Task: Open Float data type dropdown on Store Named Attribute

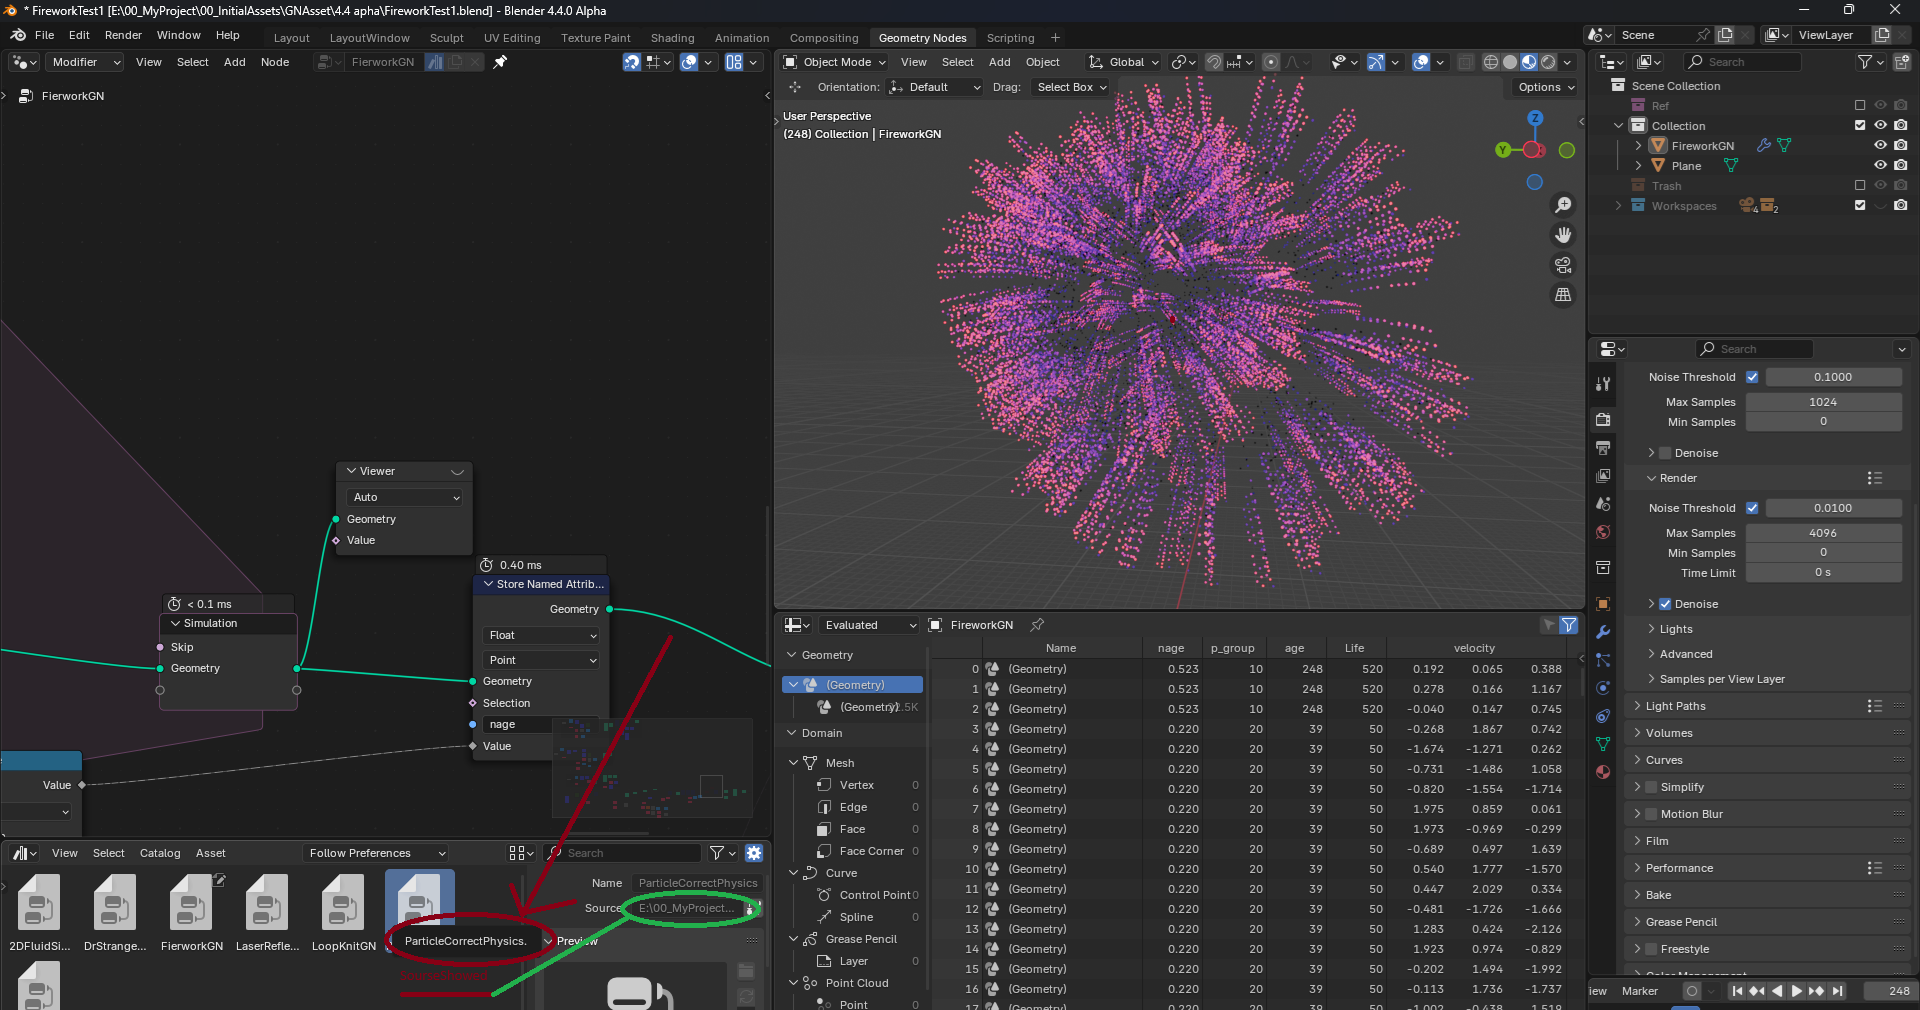Action: coord(542,635)
